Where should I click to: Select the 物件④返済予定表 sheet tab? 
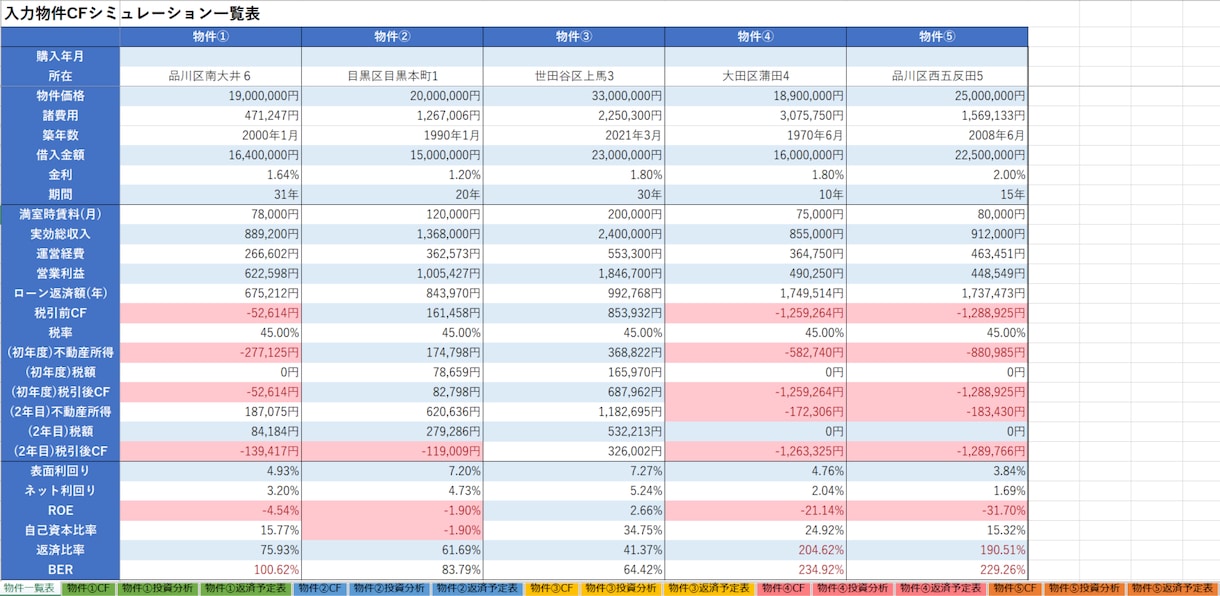tap(941, 588)
